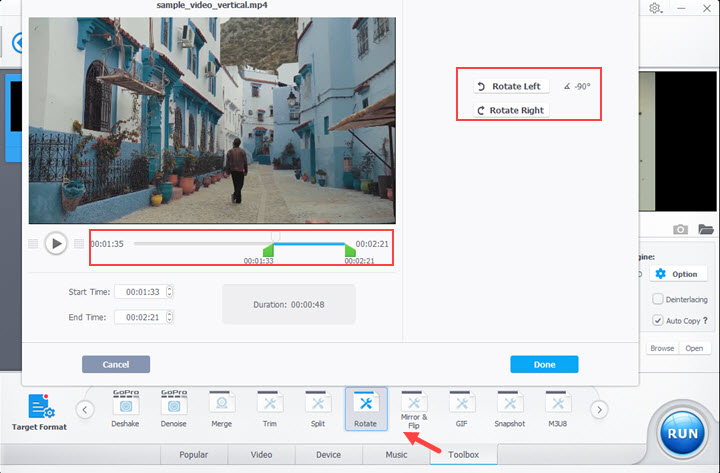Viewport: 720px width, 473px height.
Task: Click the Browse button
Action: [662, 348]
